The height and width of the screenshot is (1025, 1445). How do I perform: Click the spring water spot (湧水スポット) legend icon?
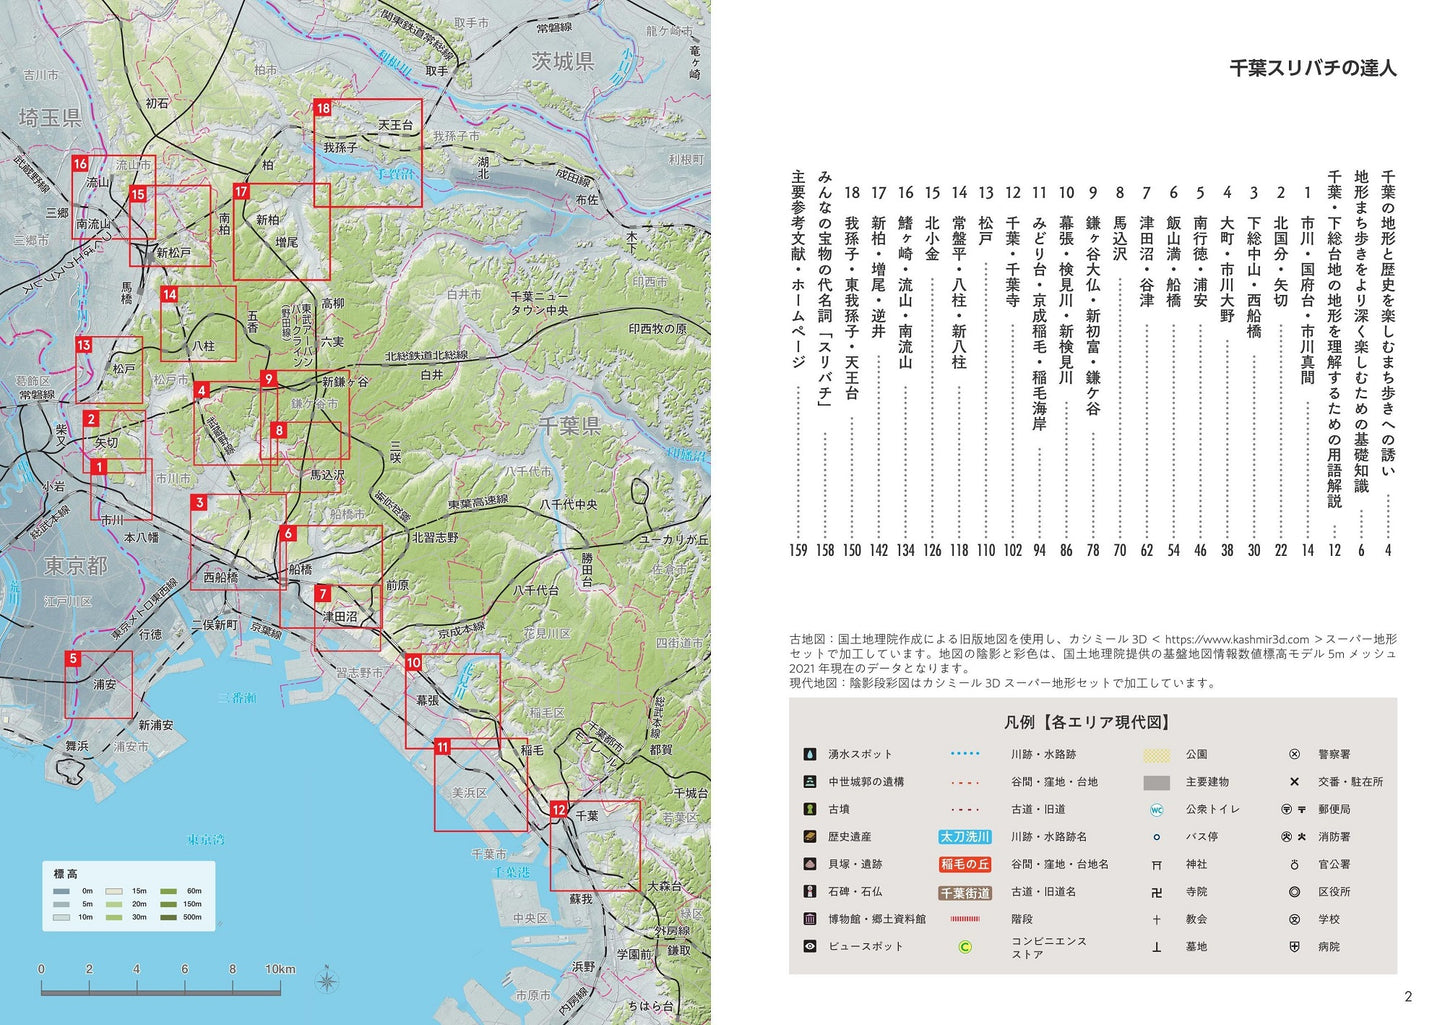coord(809,754)
